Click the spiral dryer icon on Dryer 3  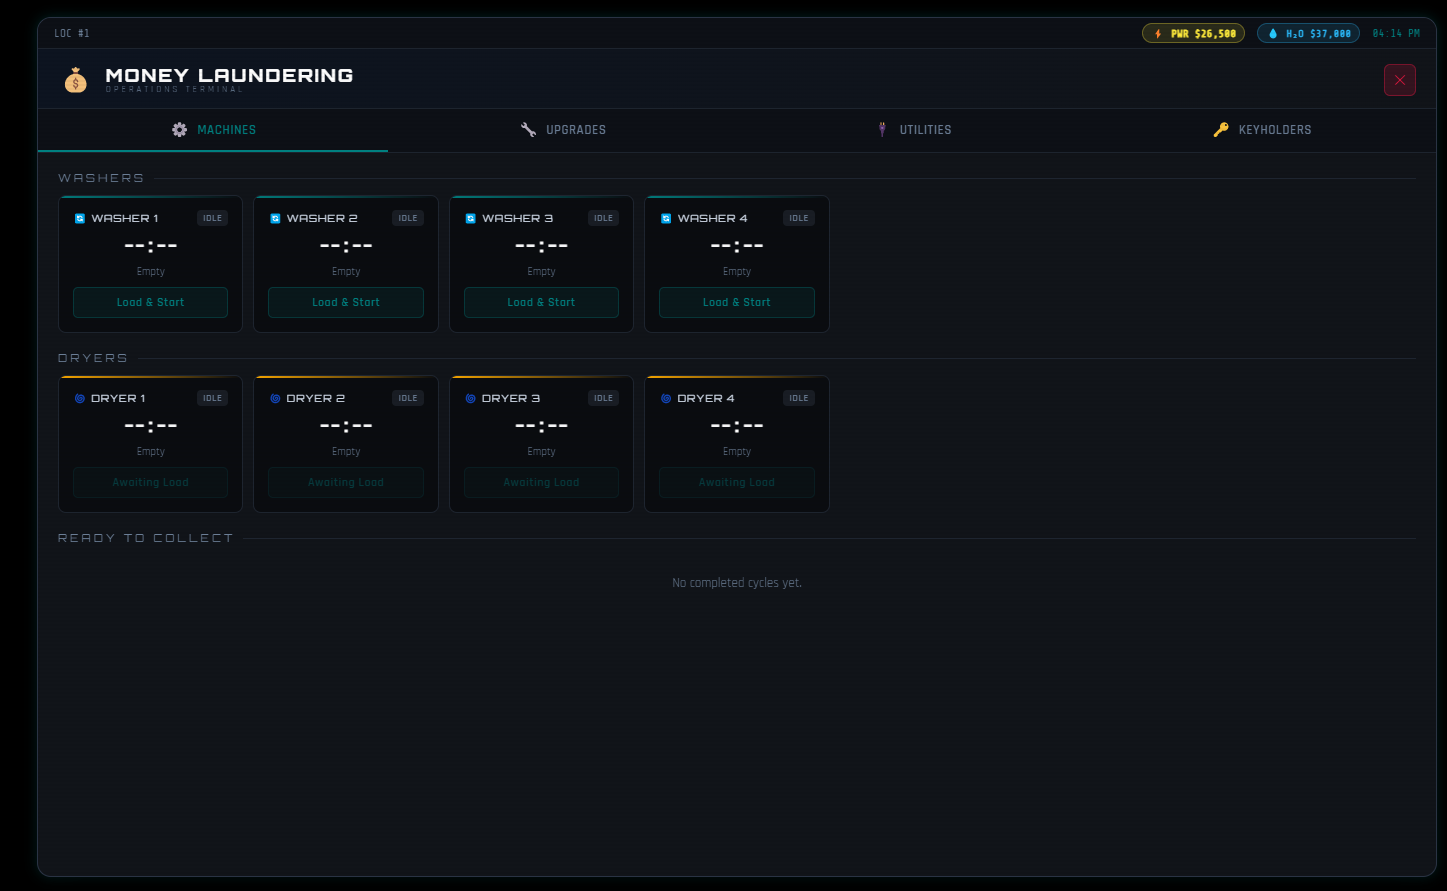(471, 398)
